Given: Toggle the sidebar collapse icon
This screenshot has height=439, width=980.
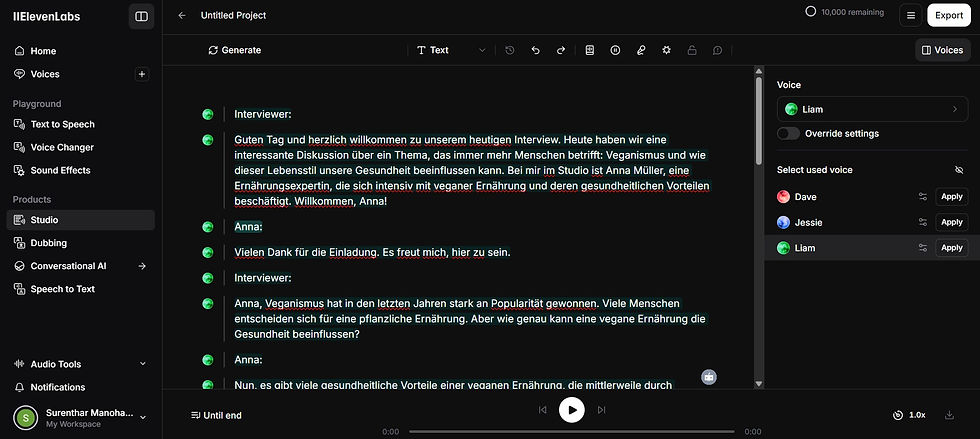Looking at the screenshot, I should click(x=141, y=16).
